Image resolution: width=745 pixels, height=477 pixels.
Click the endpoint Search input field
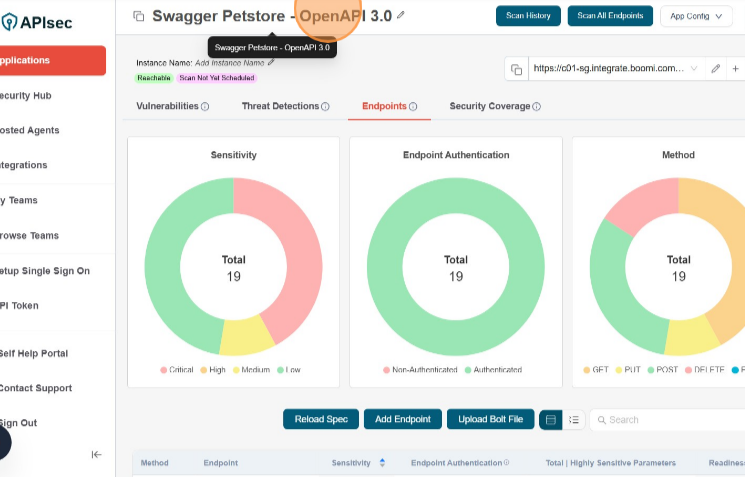tap(670, 420)
